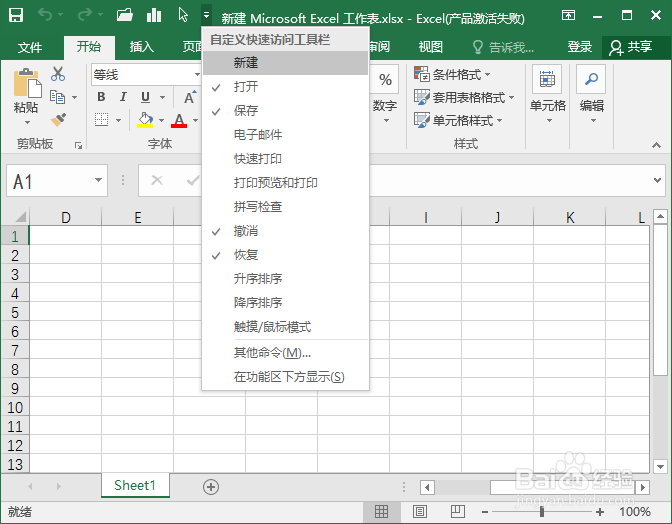Click the 告诉我 search box
This screenshot has height=524, width=672.
tap(503, 47)
